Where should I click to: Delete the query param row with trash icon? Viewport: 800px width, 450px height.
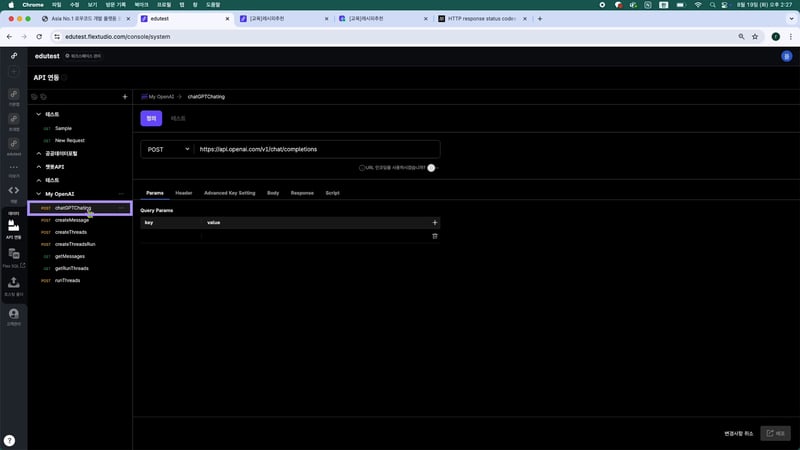(434, 236)
